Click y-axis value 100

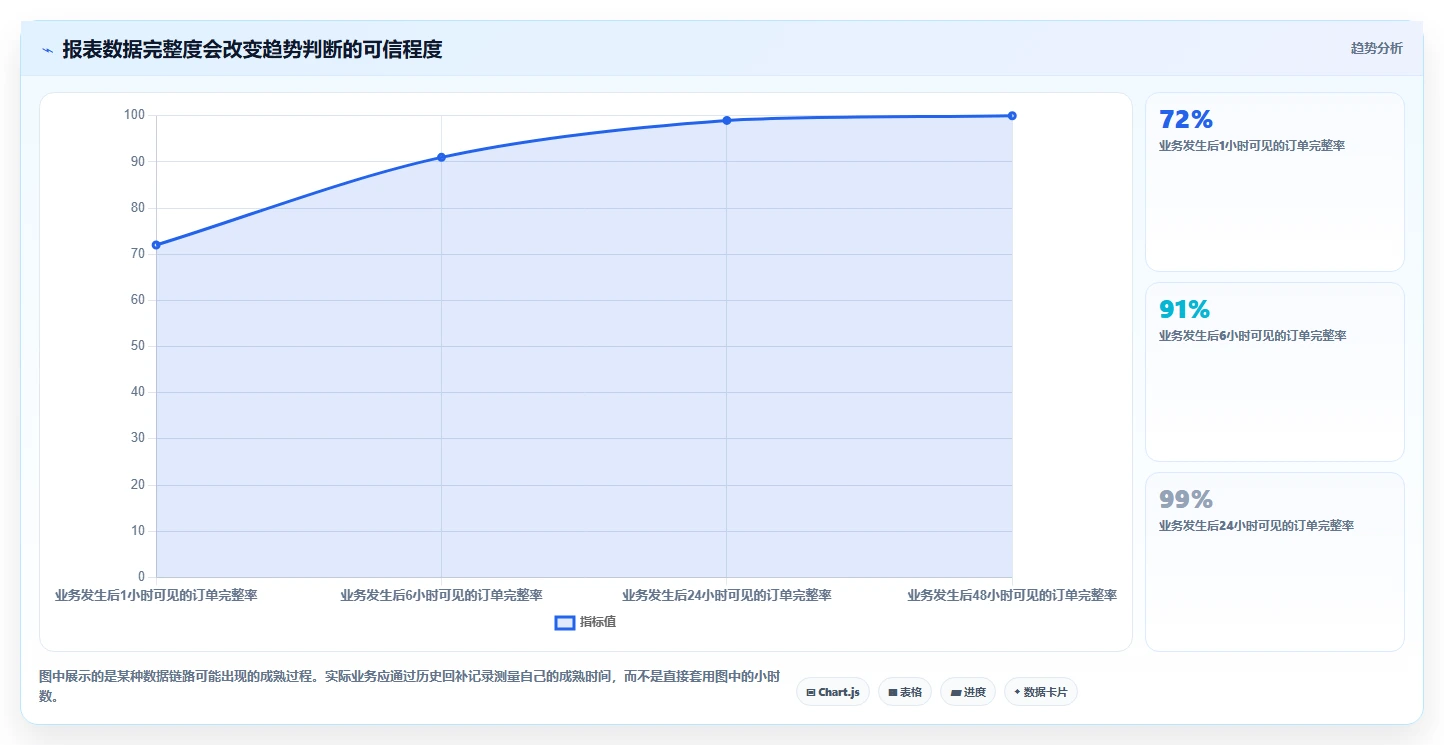135,115
